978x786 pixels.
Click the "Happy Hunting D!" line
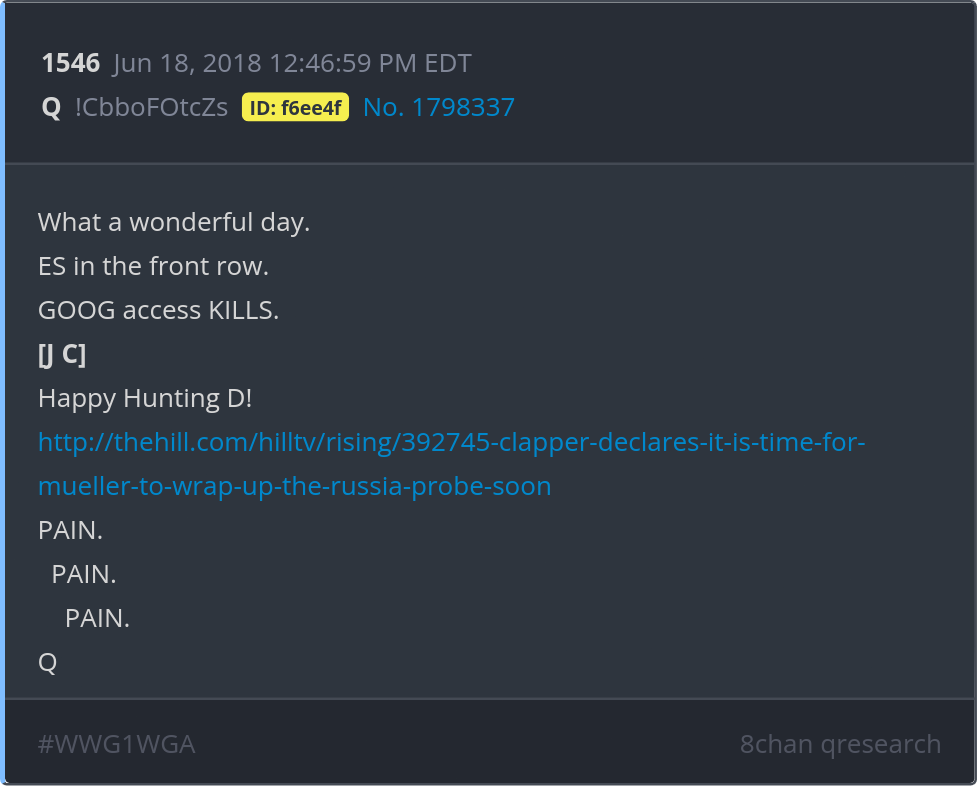[145, 398]
